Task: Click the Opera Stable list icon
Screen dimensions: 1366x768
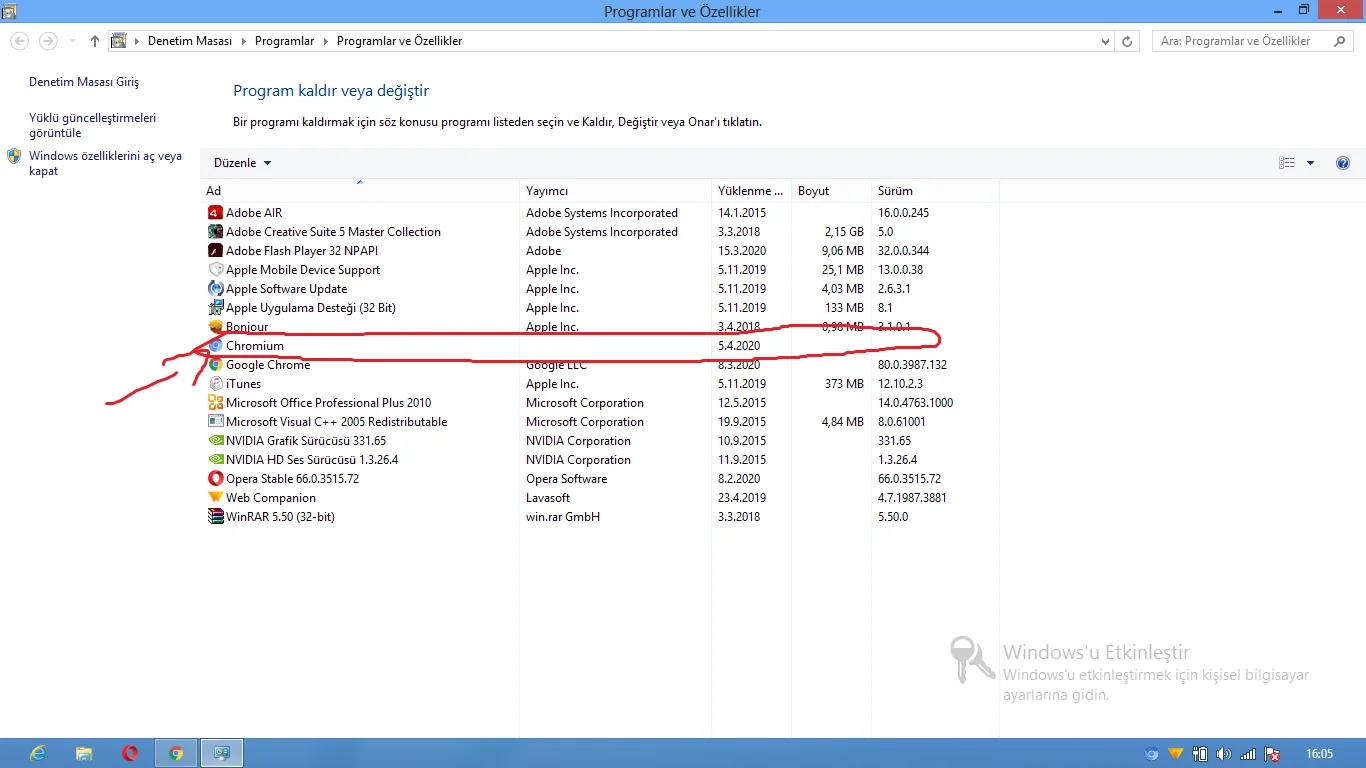Action: (215, 479)
